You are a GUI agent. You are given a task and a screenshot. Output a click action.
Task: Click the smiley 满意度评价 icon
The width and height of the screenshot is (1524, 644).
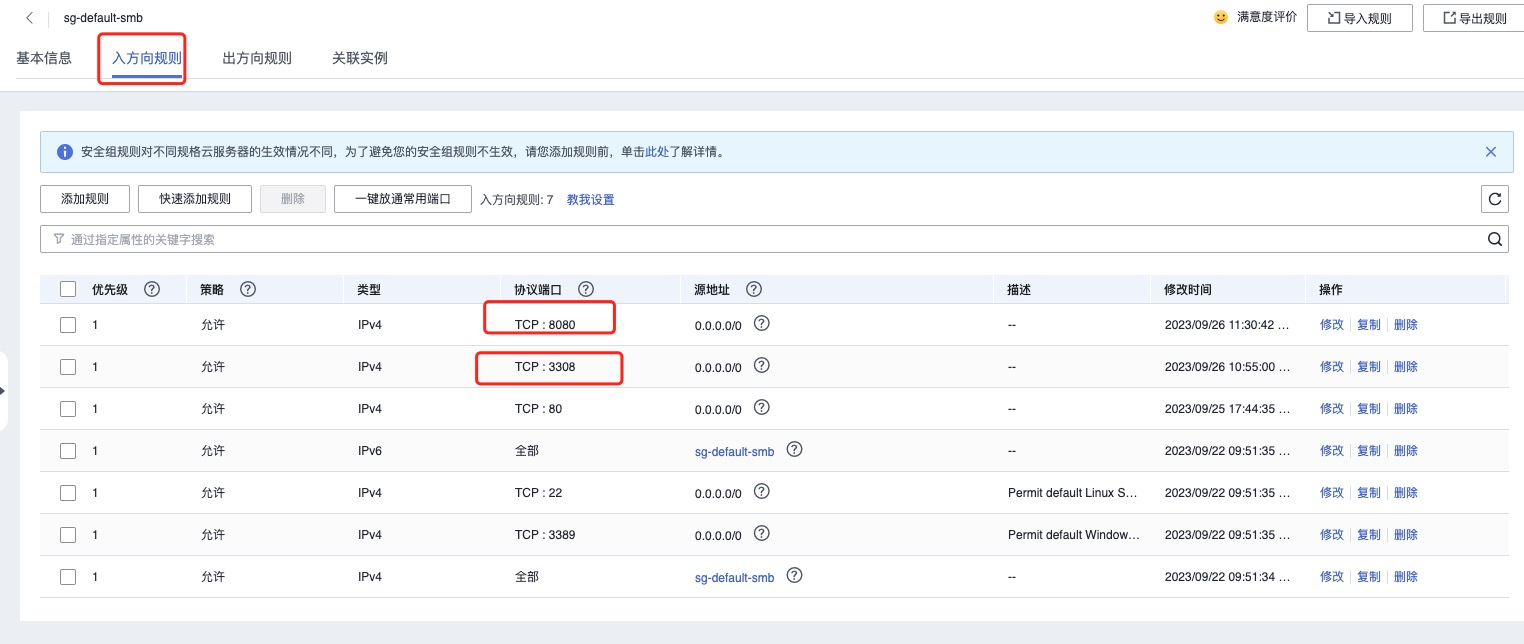(1220, 17)
